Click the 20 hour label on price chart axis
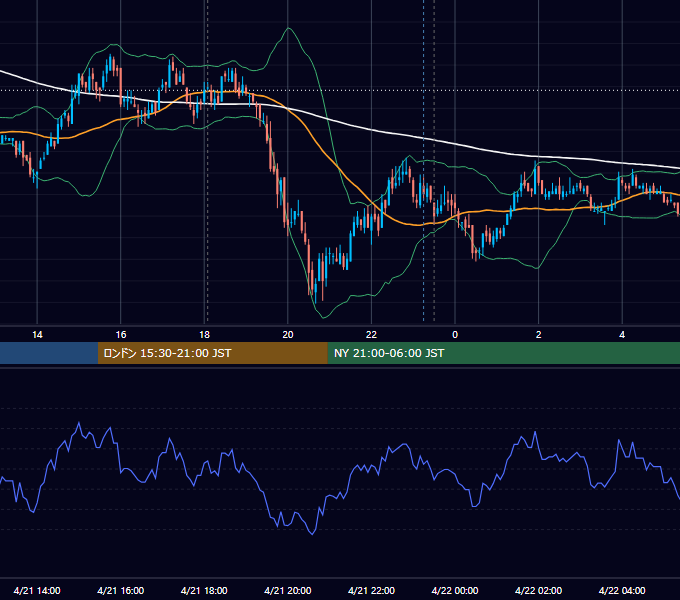 click(x=288, y=335)
